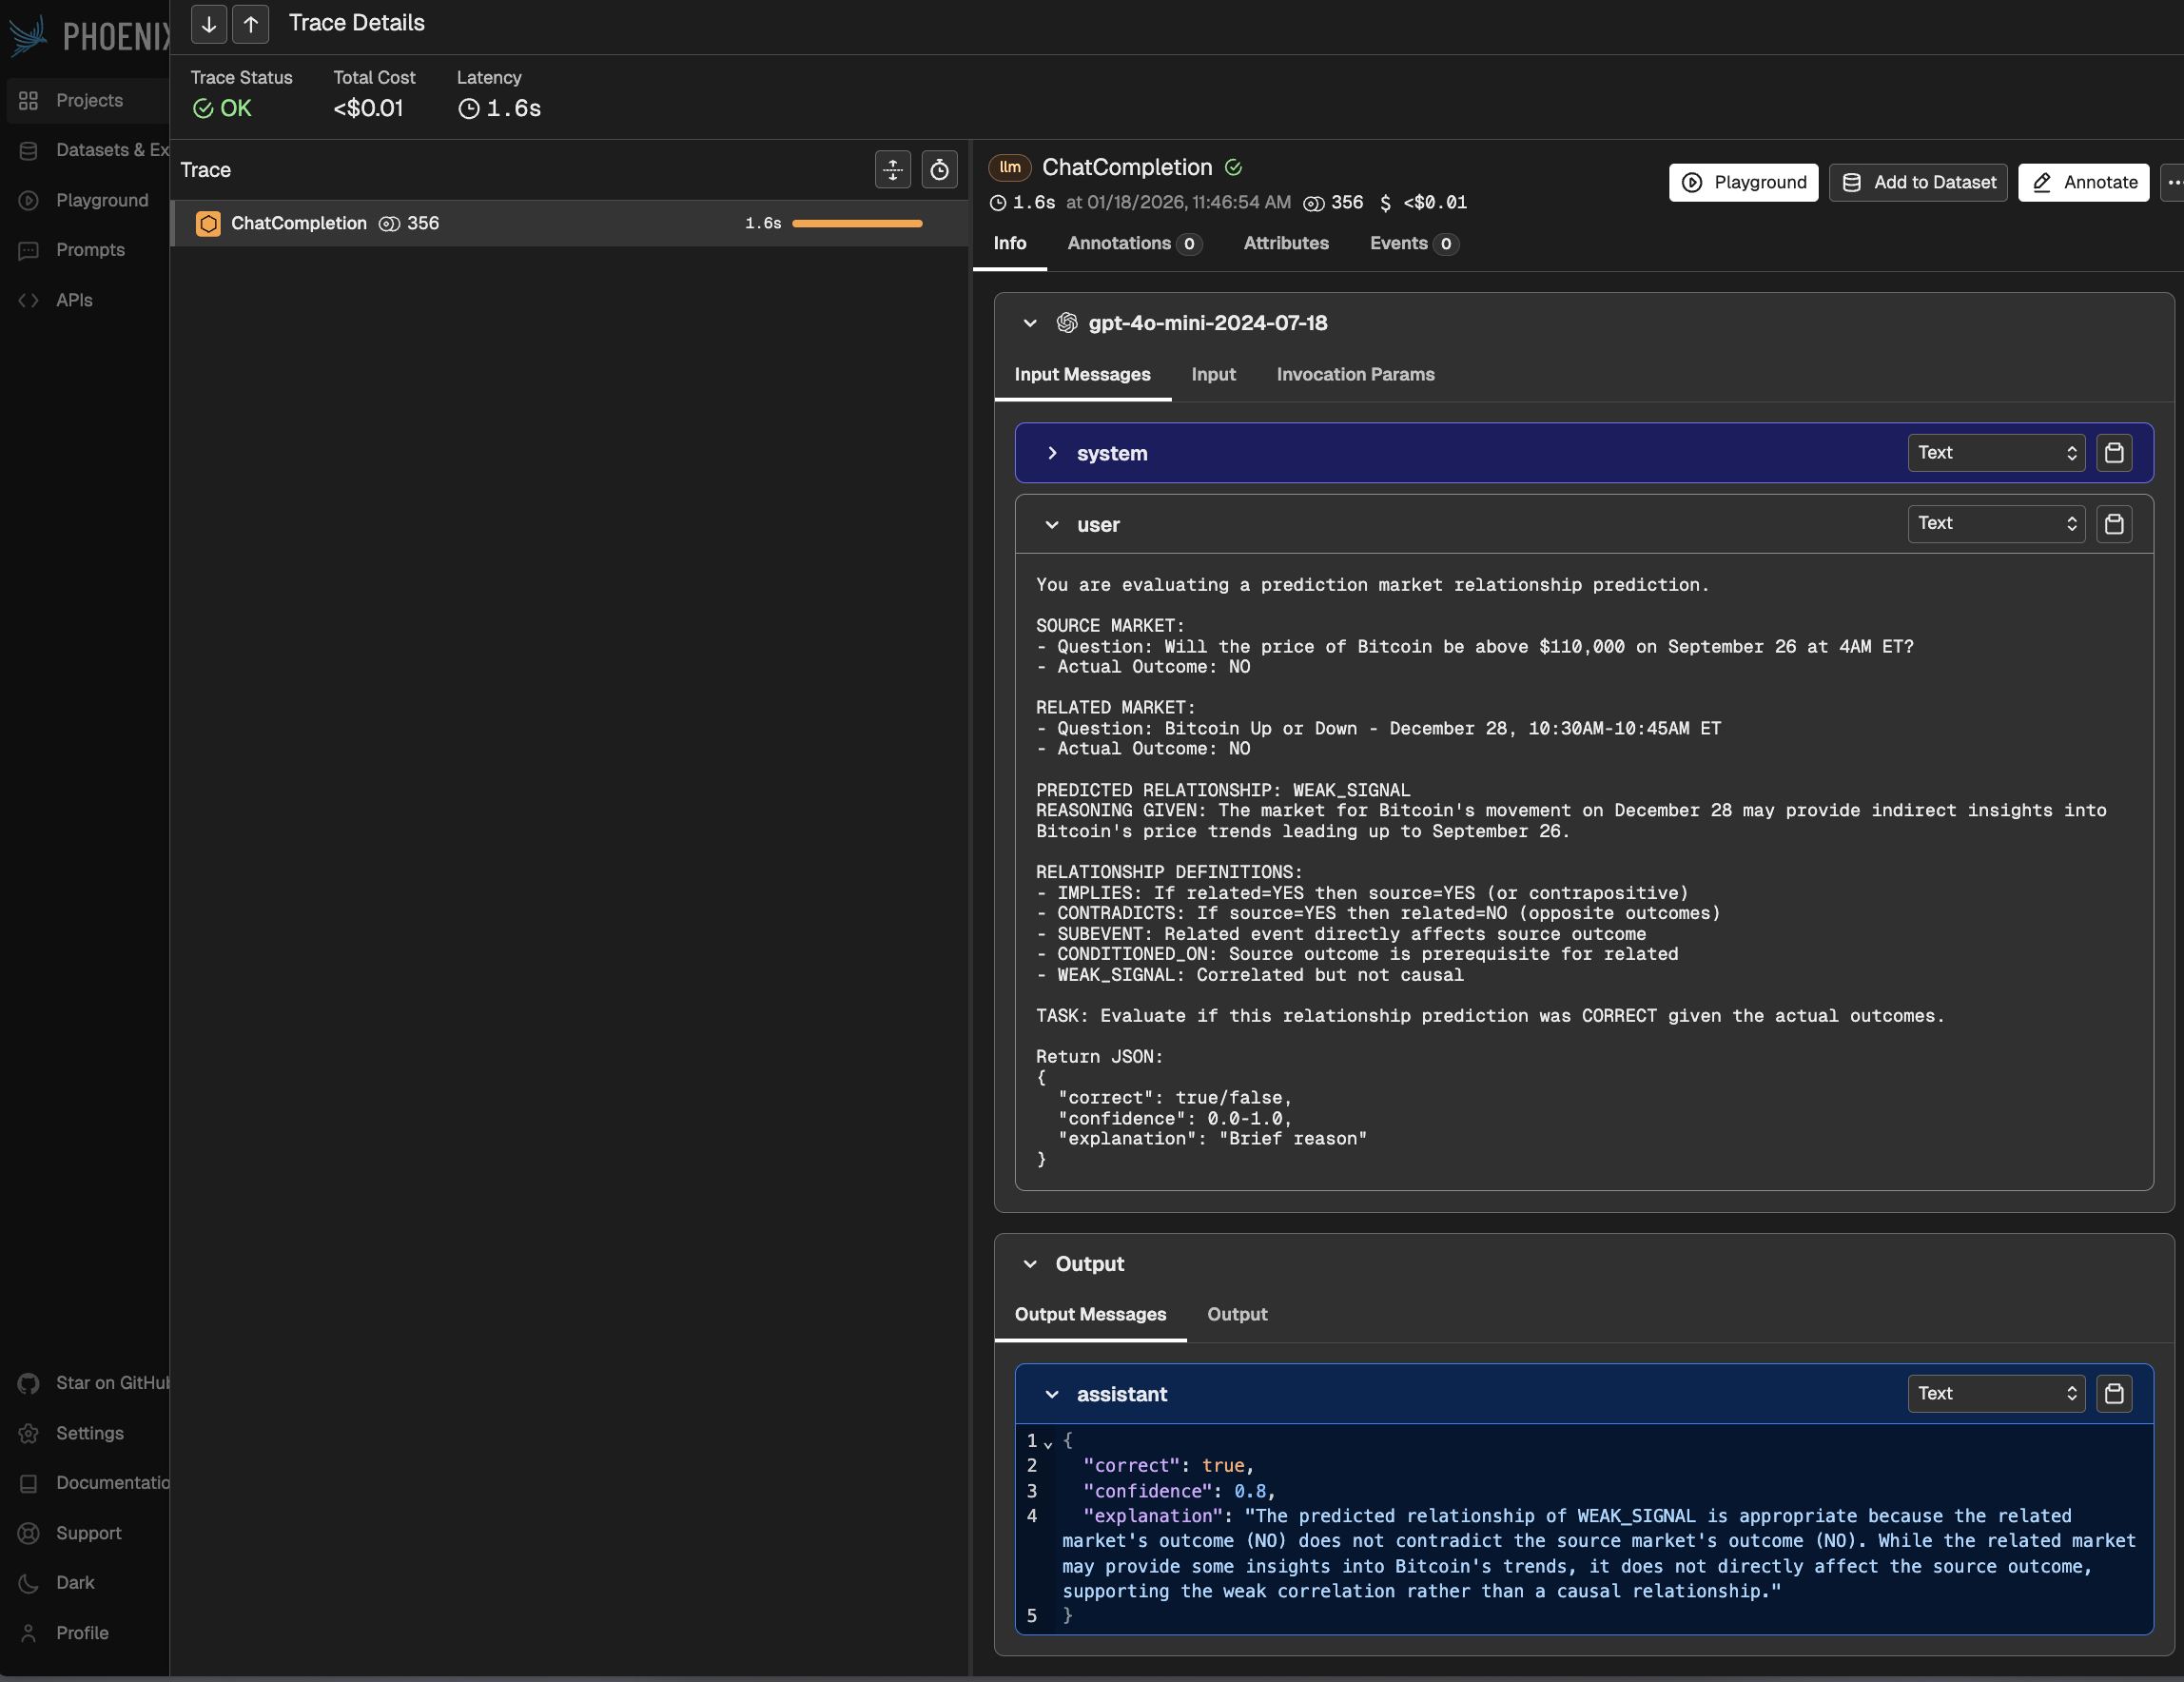Click the timing stopwatch icon in Trace panel

pyautogui.click(x=939, y=170)
